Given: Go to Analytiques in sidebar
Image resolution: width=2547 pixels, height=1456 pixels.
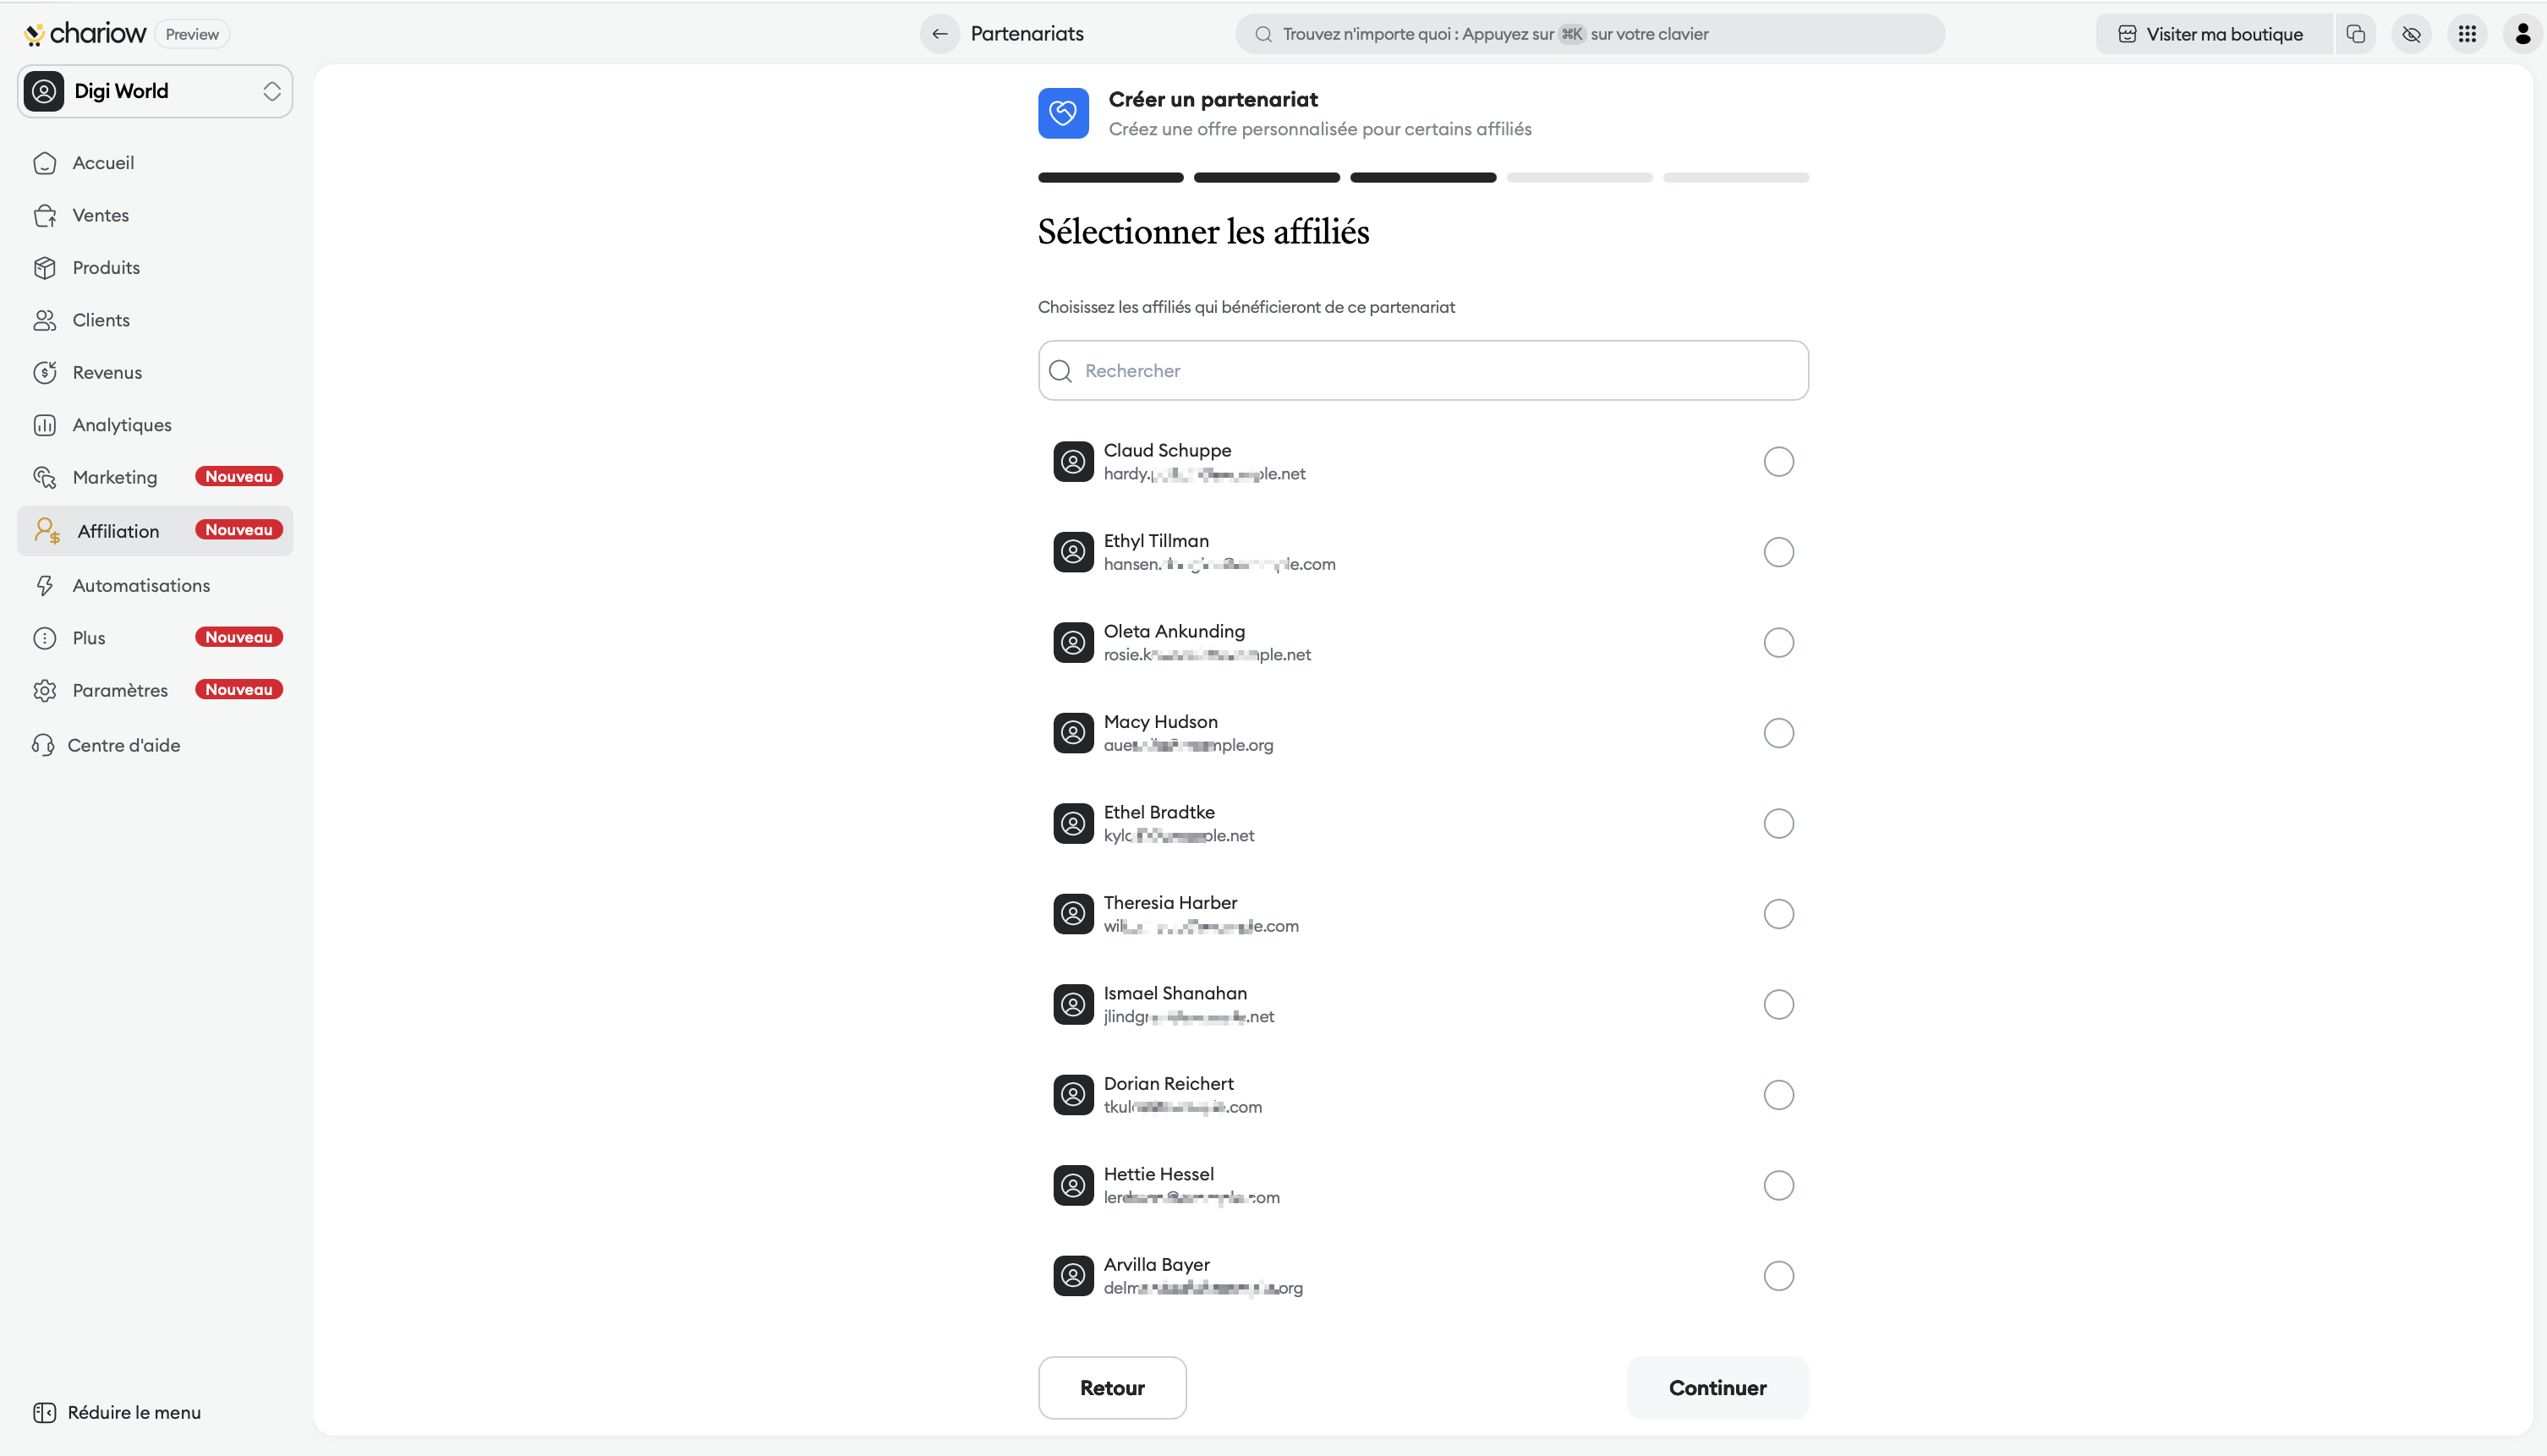Looking at the screenshot, I should point(122,425).
